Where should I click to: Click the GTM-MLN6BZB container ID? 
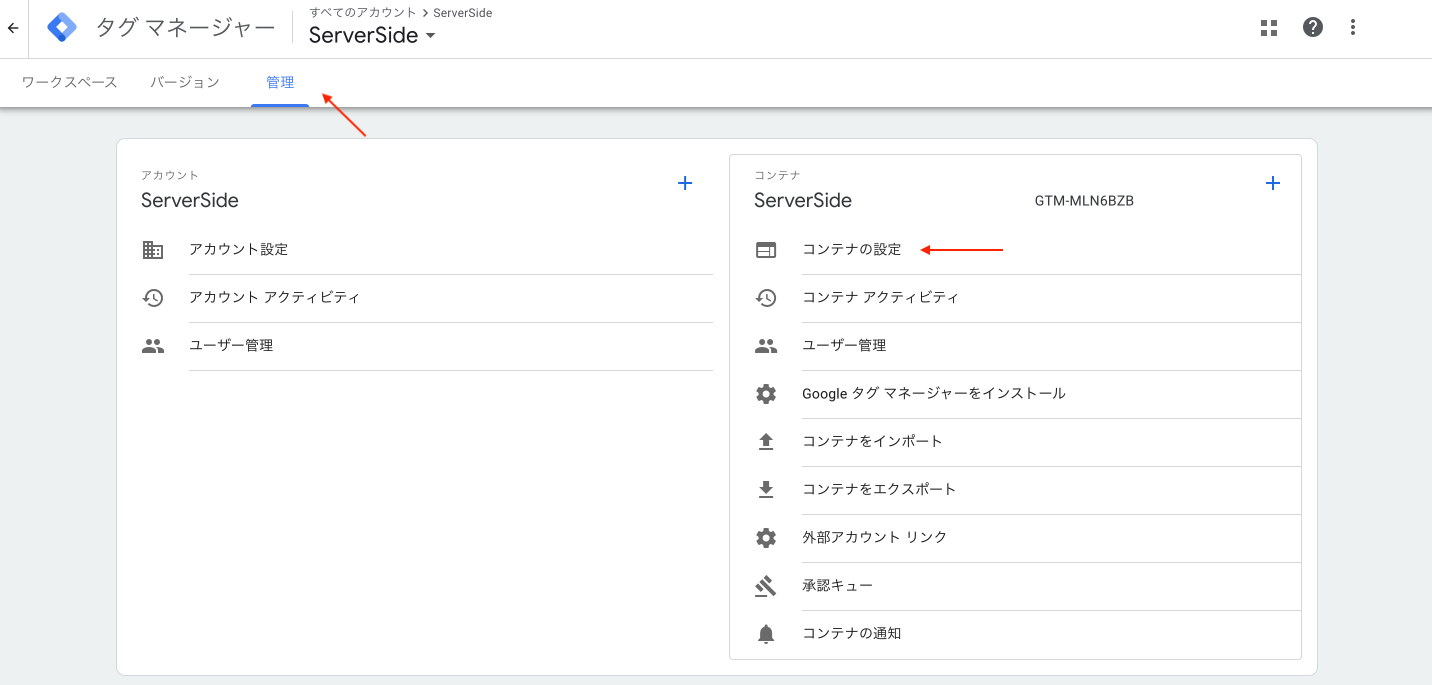[1084, 201]
